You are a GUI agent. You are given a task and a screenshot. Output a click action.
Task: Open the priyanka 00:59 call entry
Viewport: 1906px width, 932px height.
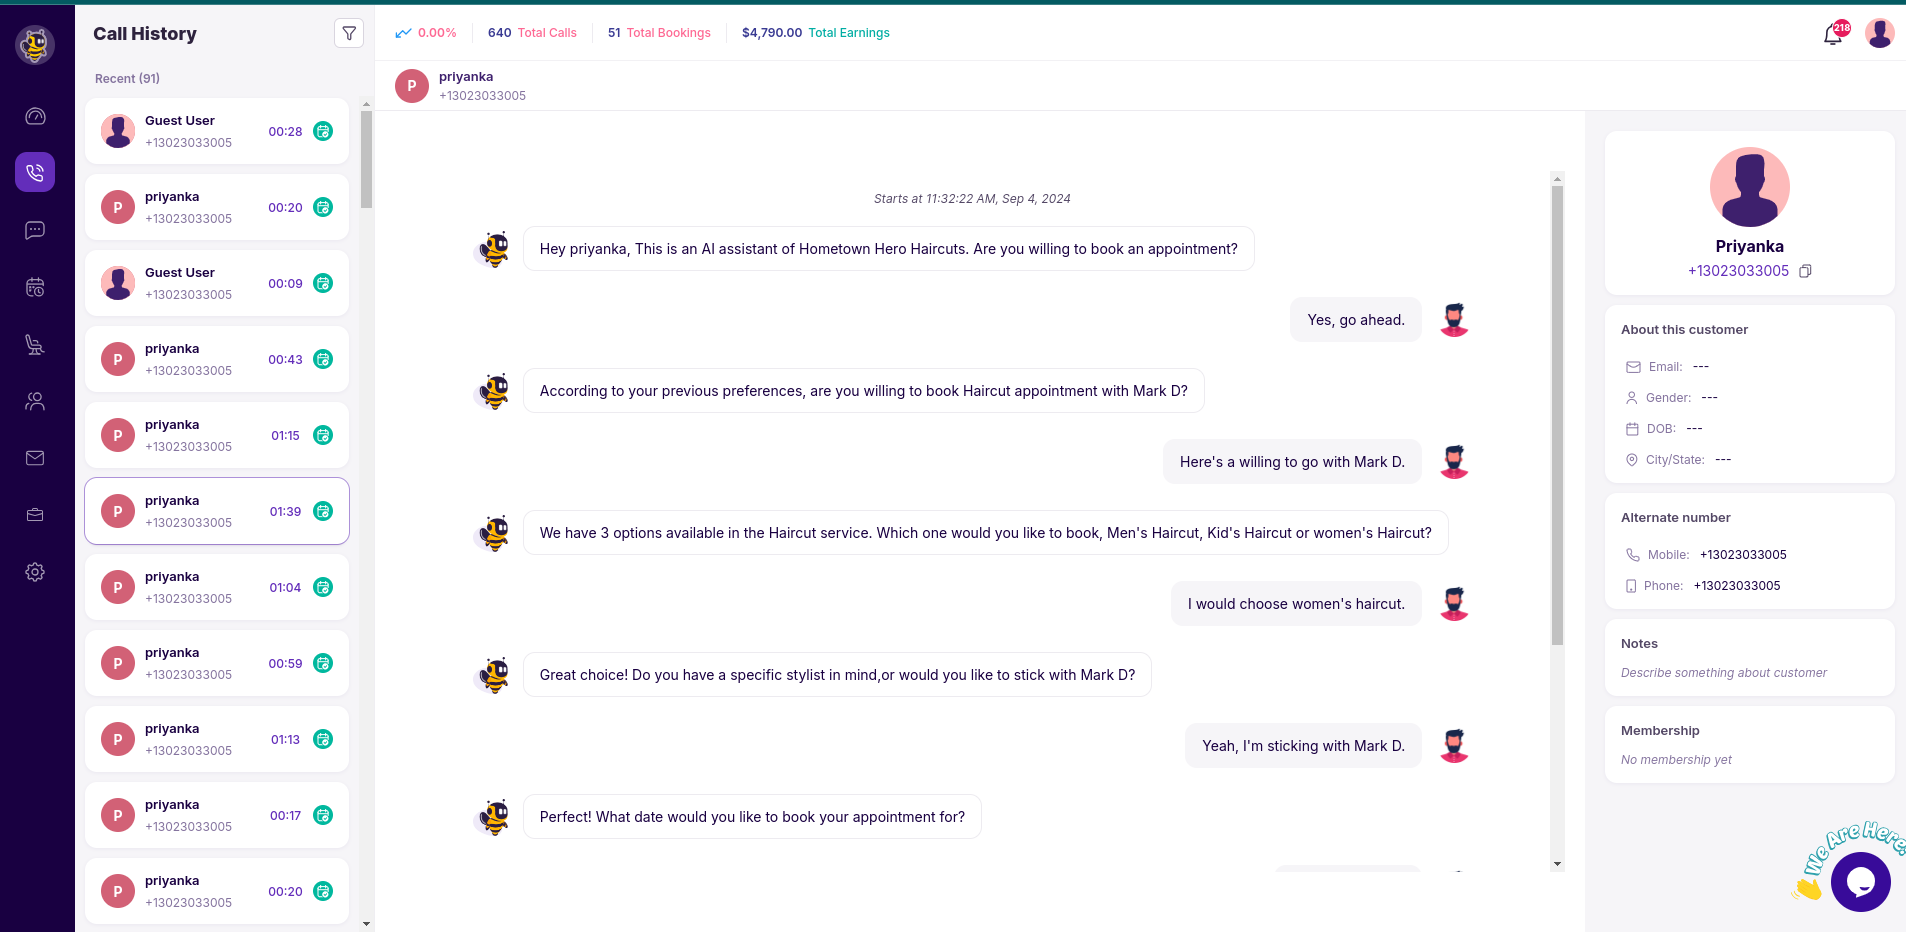[216, 663]
